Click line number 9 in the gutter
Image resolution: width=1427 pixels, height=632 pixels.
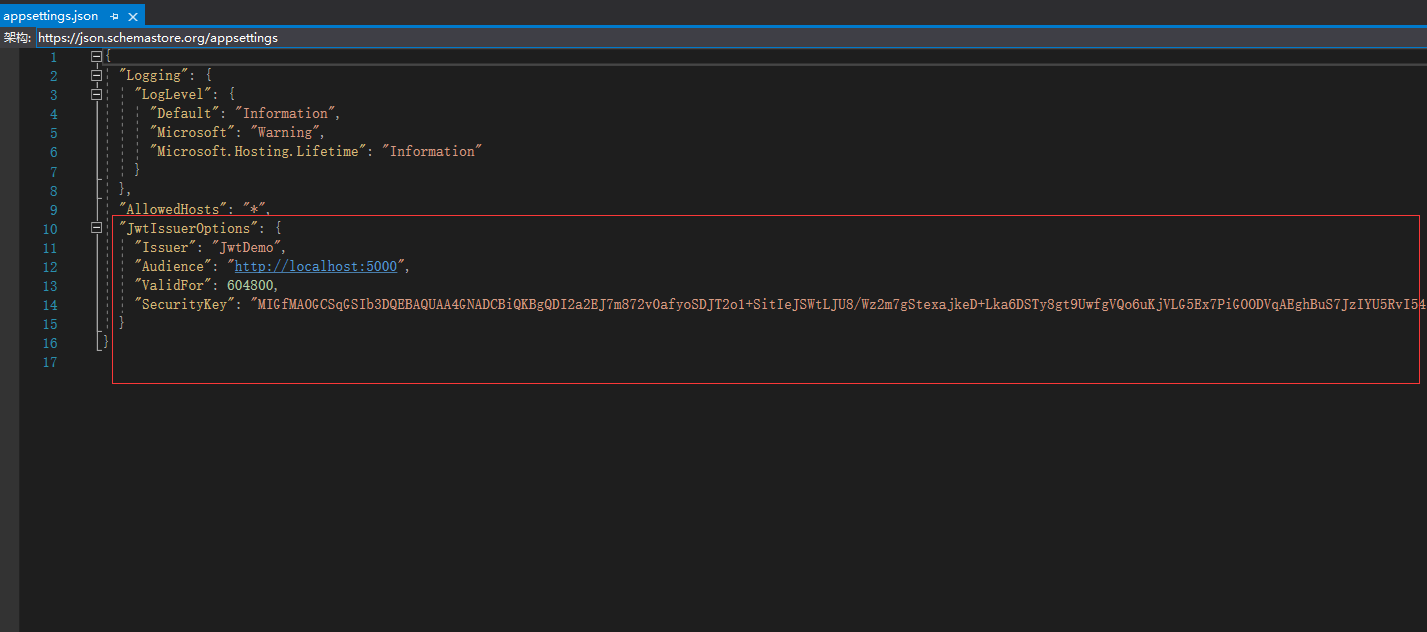point(53,210)
